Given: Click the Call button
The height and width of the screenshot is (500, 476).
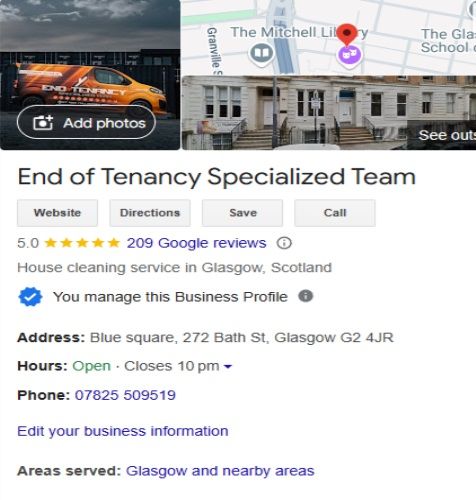Looking at the screenshot, I should pyautogui.click(x=335, y=213).
